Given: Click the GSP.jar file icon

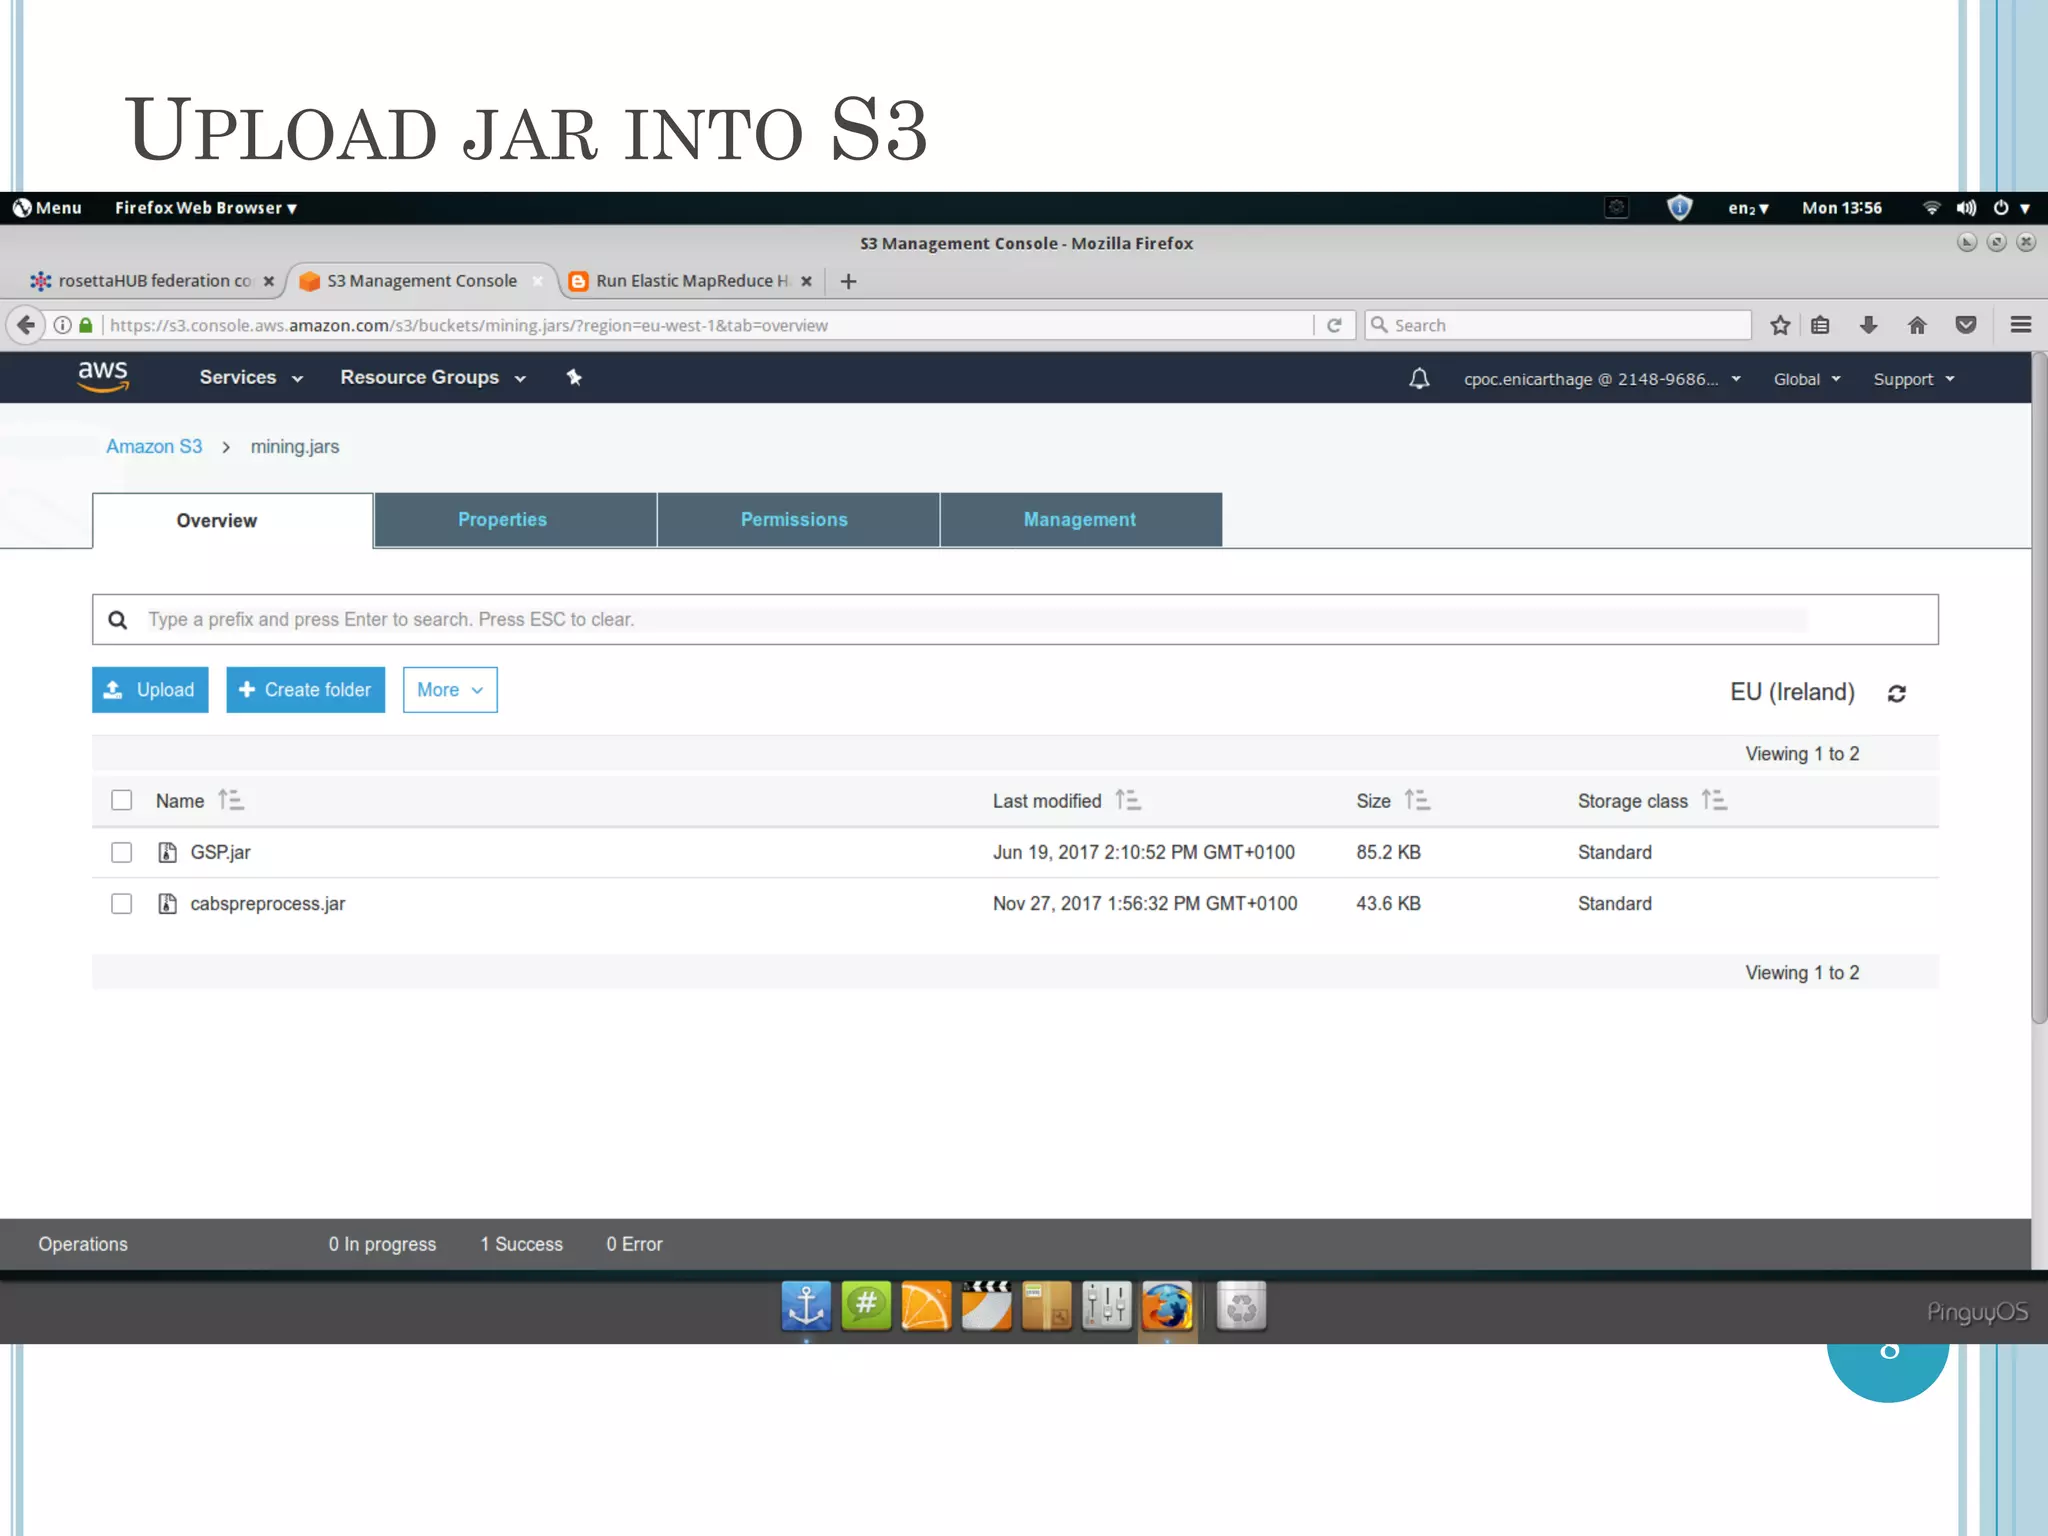Looking at the screenshot, I should 168,852.
